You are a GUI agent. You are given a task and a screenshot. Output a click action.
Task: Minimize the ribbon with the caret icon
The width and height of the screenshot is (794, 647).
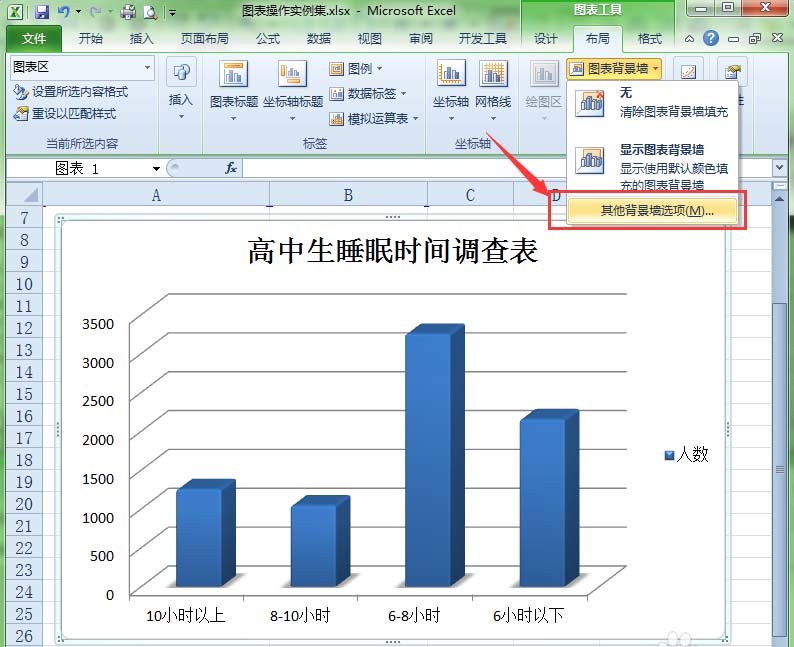(689, 39)
